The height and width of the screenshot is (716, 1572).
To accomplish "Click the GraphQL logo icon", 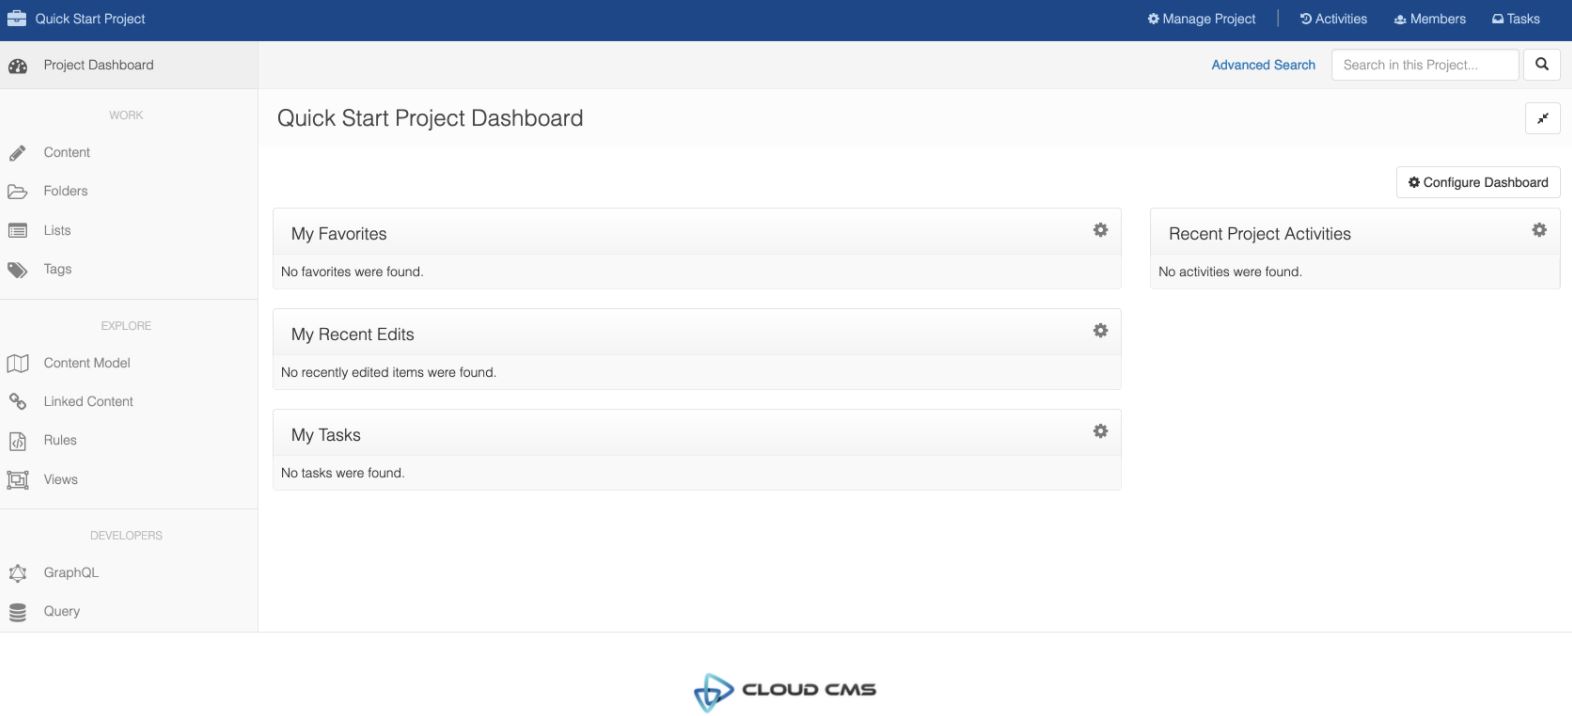I will (17, 573).
